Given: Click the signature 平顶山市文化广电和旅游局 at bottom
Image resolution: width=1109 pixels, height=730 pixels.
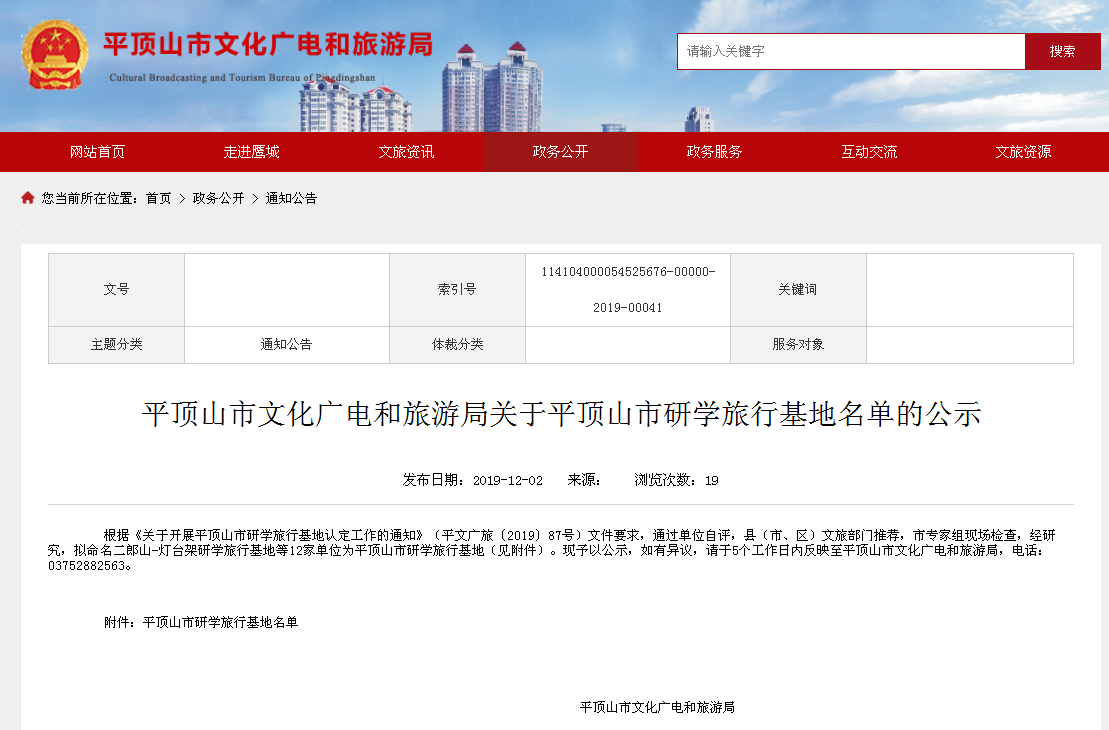Looking at the screenshot, I should 657,707.
